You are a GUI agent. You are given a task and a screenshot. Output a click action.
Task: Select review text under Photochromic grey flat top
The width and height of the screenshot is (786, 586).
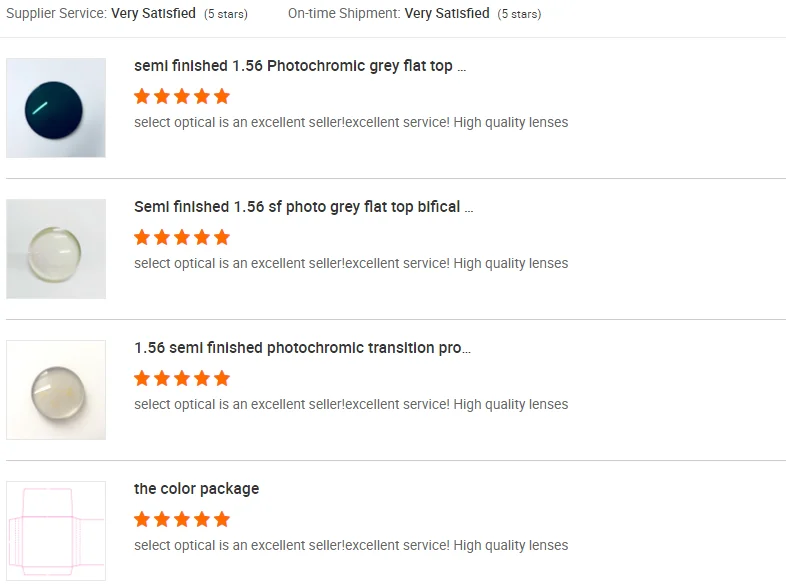(x=350, y=122)
